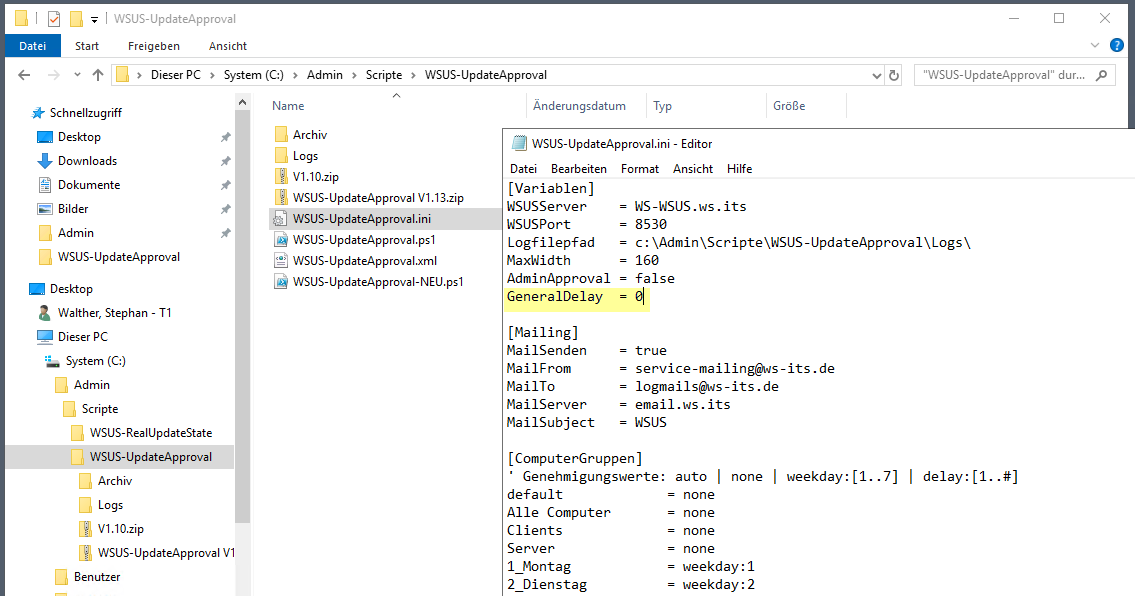This screenshot has height=596, width=1135.
Task: Open the Quick Access Toolbar customize dropdown
Action: click(94, 20)
